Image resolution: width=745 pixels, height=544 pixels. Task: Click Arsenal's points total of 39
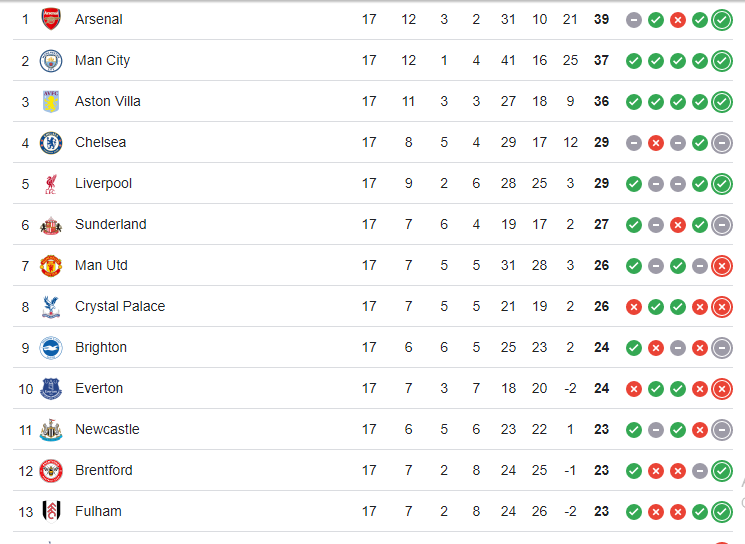click(601, 19)
